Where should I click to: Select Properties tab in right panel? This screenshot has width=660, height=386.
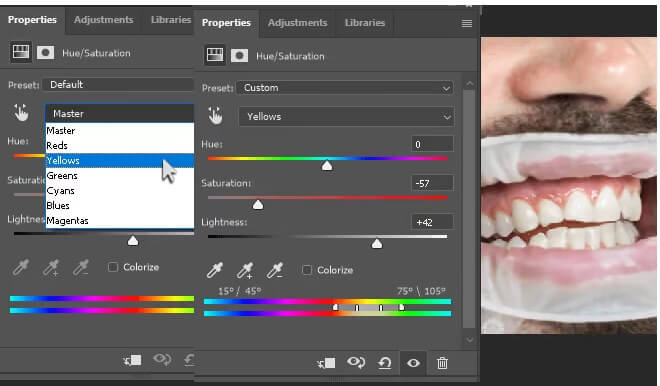tap(226, 23)
